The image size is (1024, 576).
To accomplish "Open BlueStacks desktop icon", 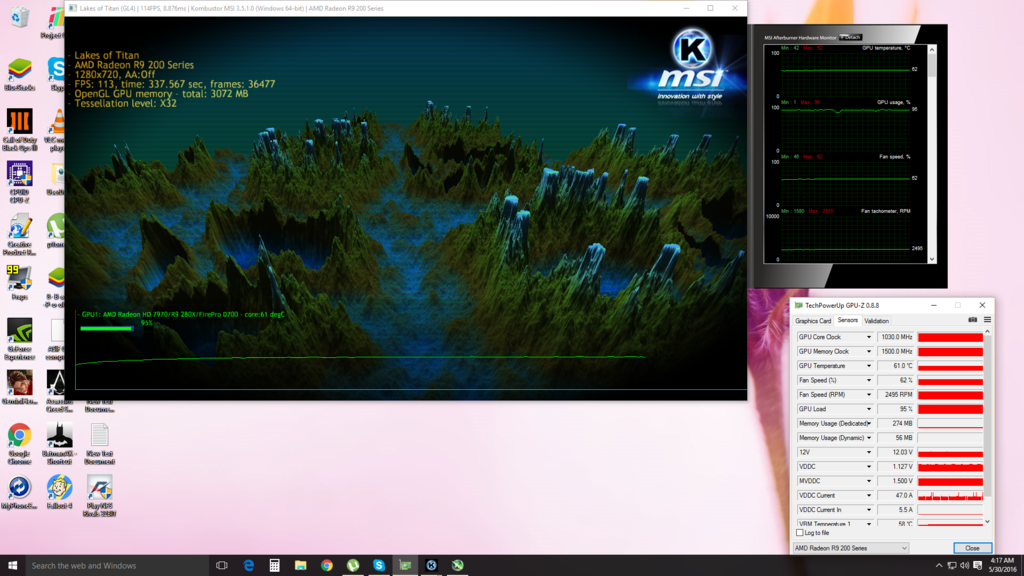I will (20, 74).
